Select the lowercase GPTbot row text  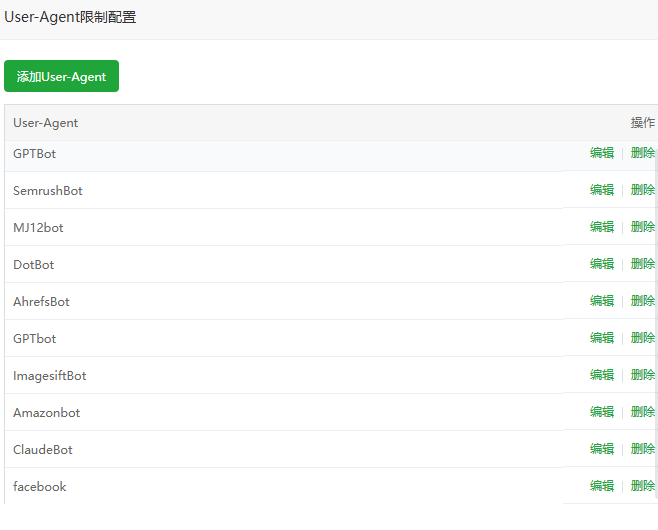click(34, 338)
